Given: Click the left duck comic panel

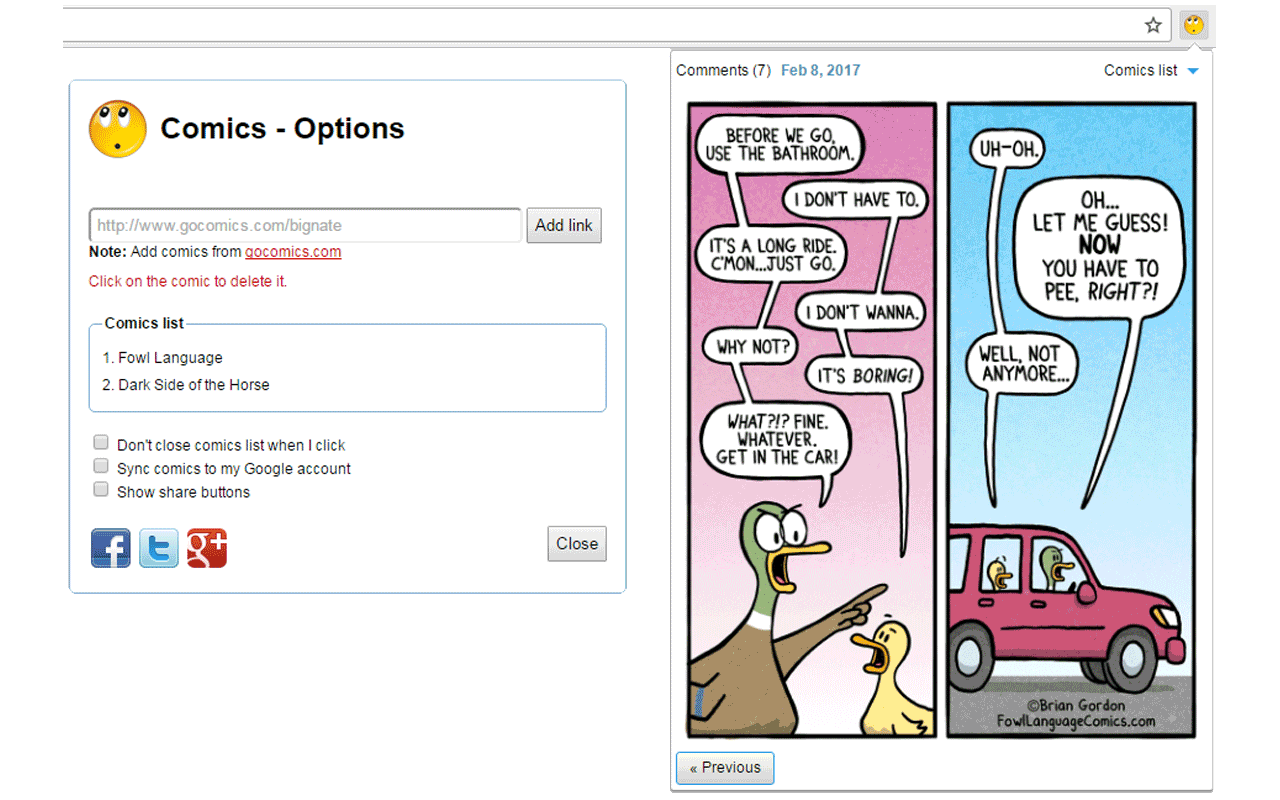Looking at the screenshot, I should pyautogui.click(x=812, y=420).
